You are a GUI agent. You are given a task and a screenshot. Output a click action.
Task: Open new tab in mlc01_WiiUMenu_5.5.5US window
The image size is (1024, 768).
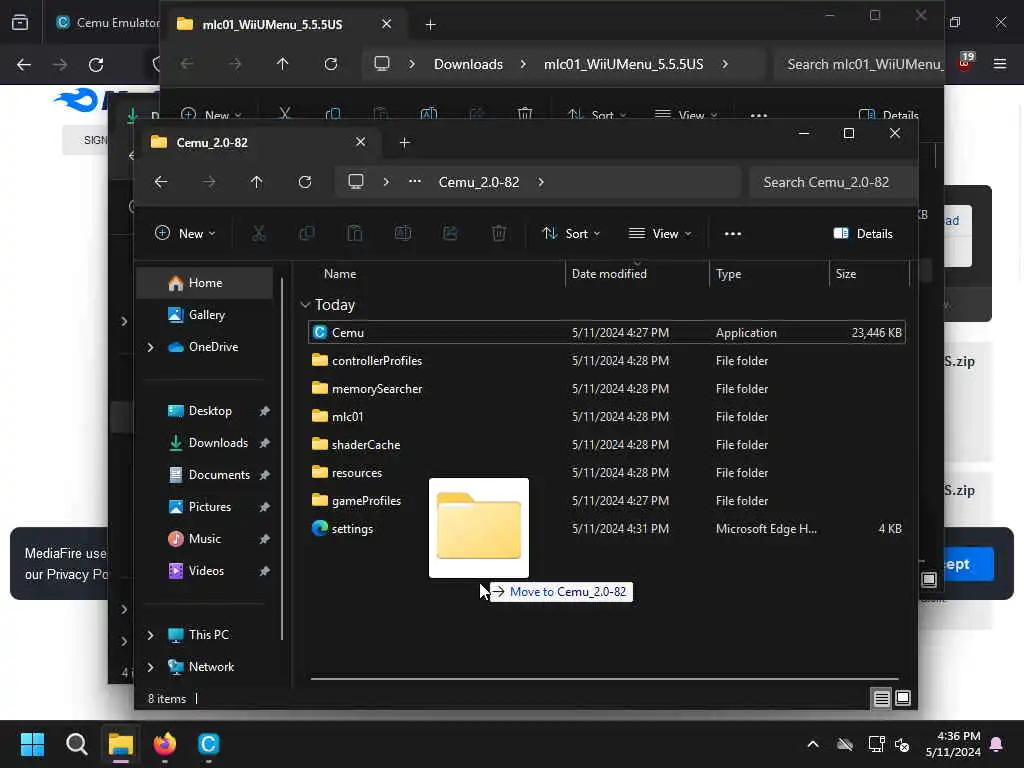coord(430,24)
